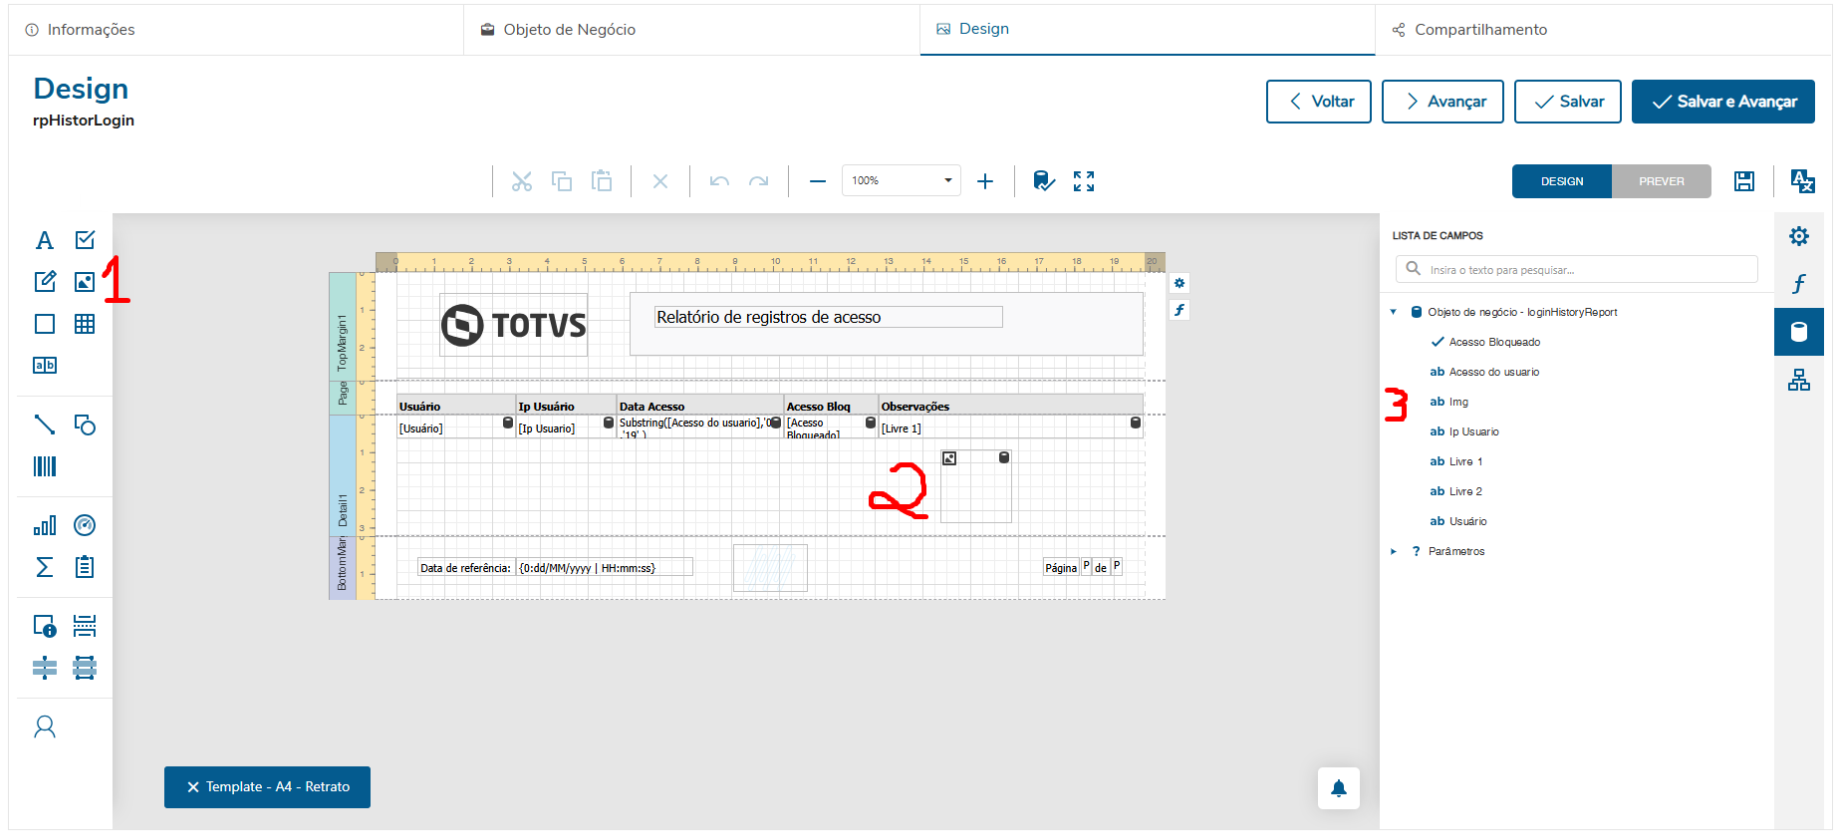Open the Objeto de Negócio tab
1837x835 pixels.
691,30
